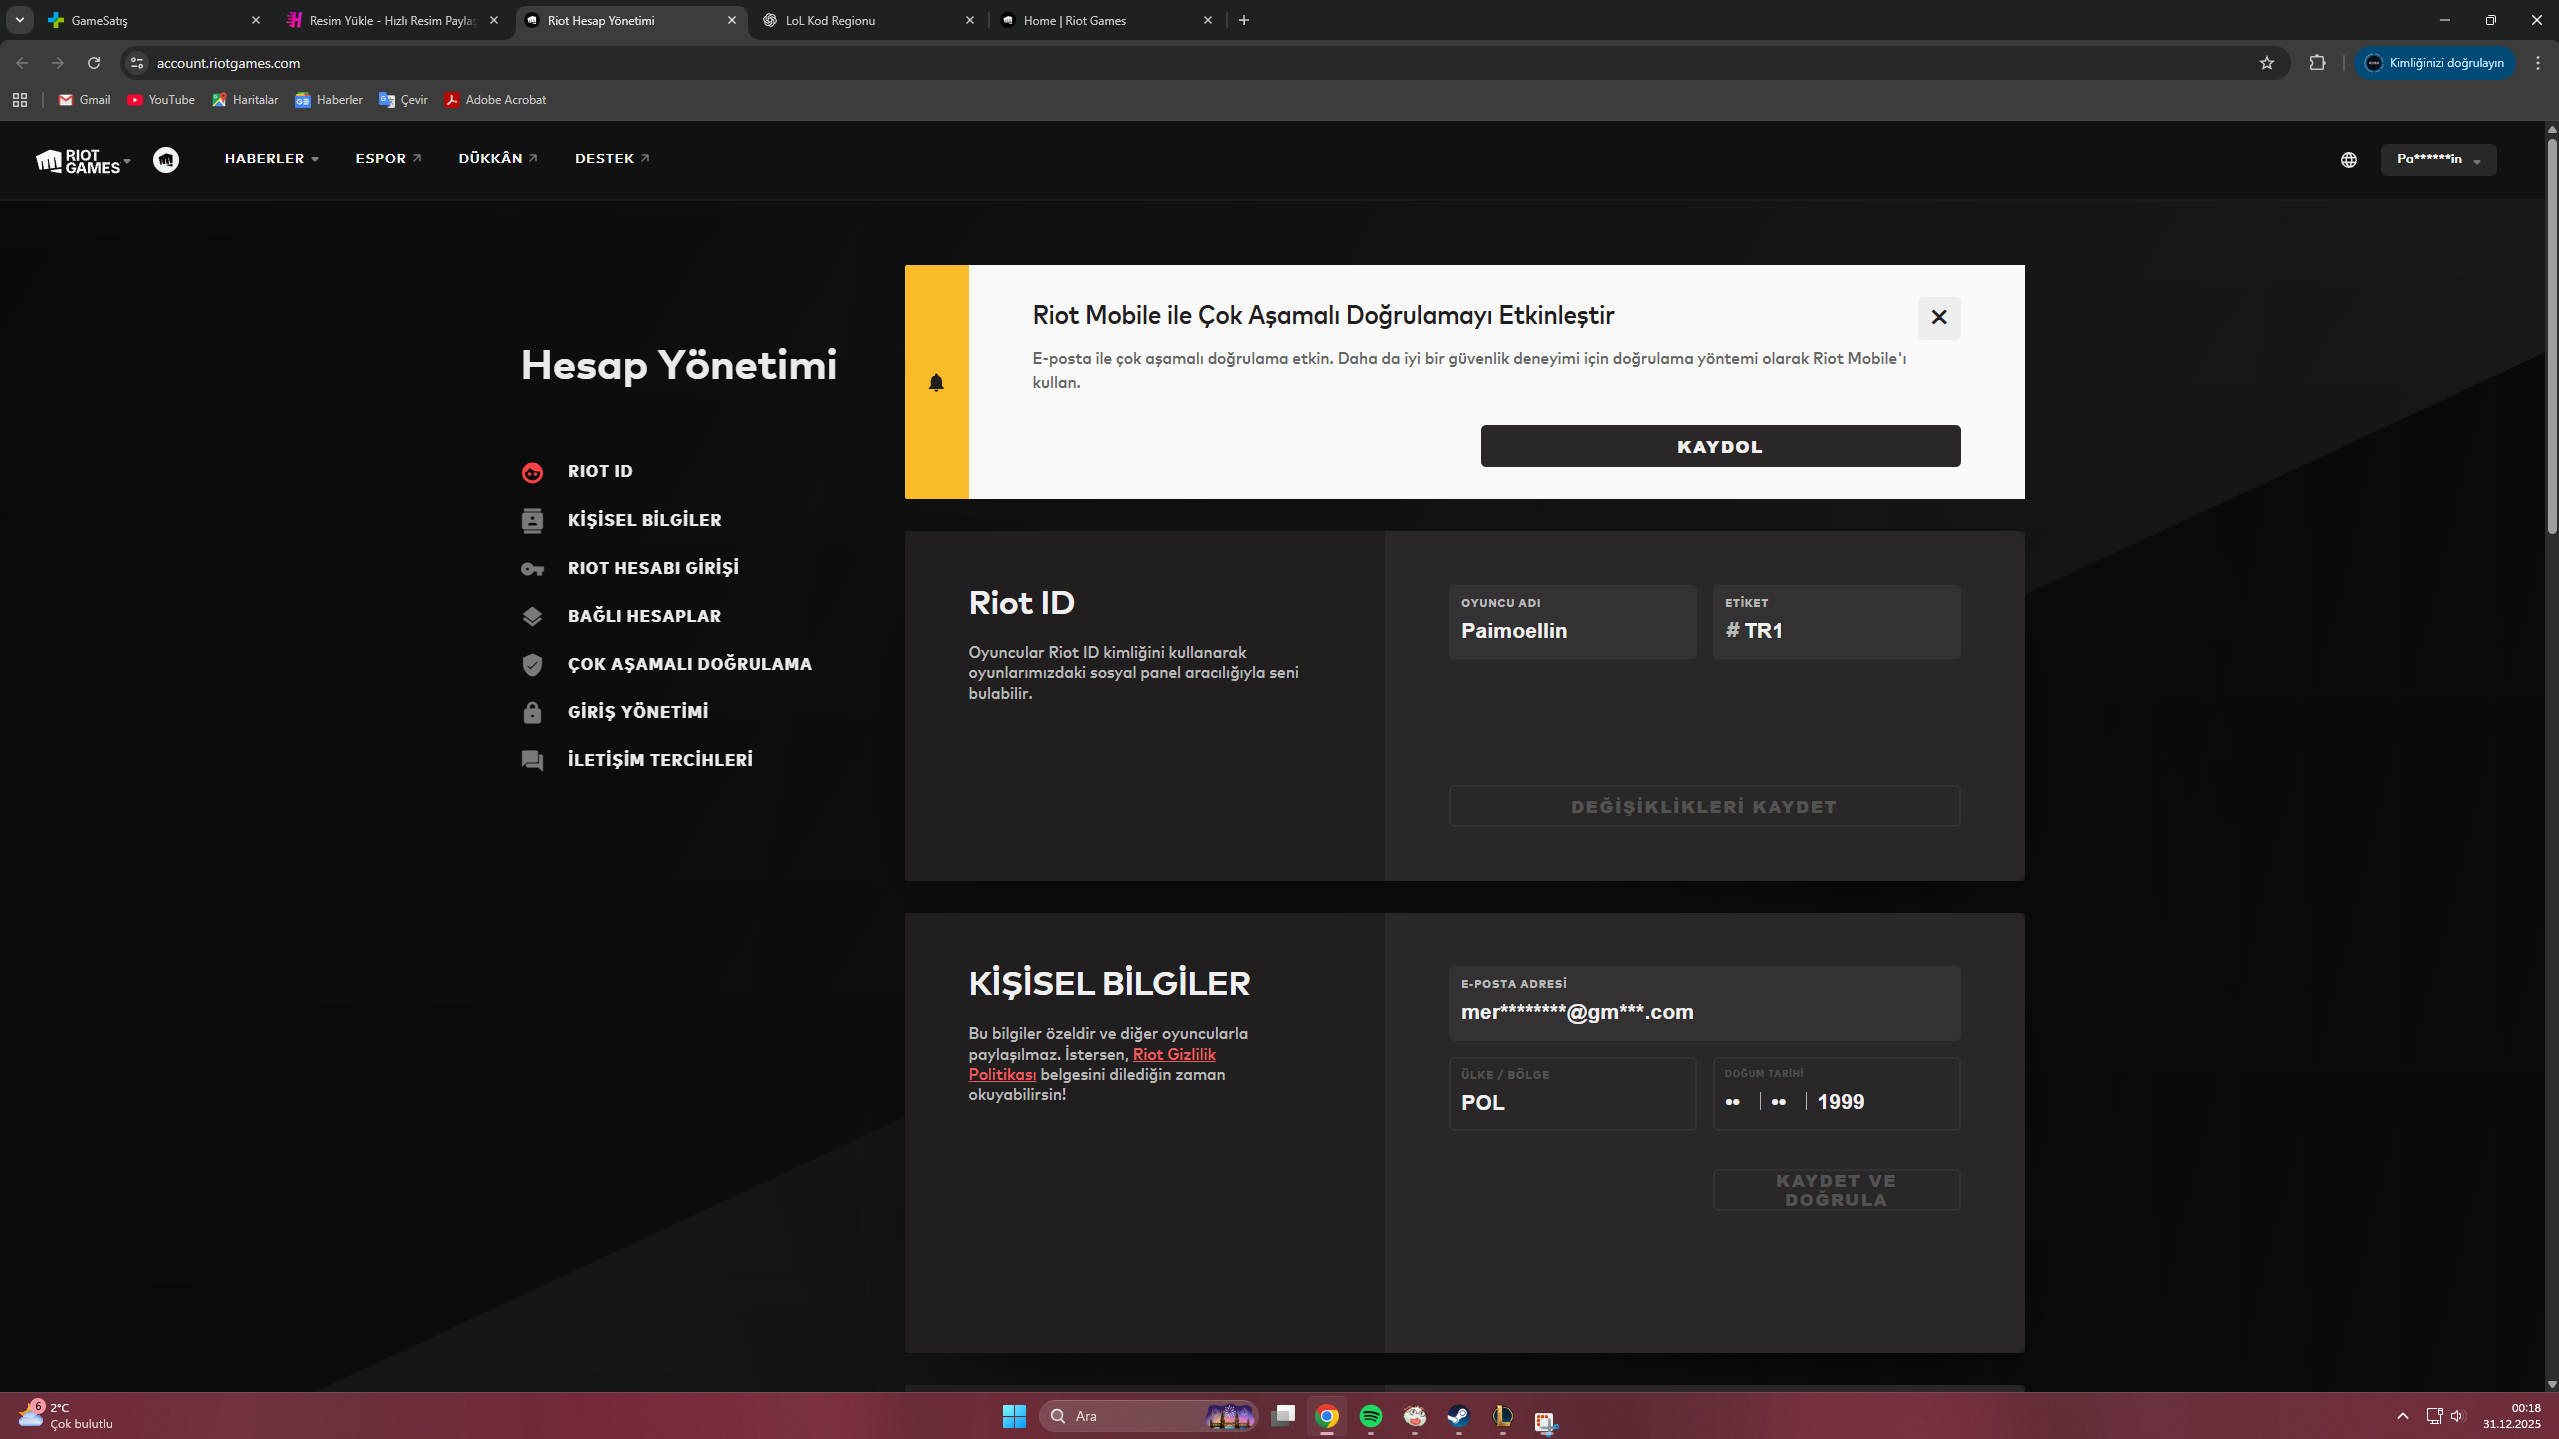2559x1439 pixels.
Task: Bookmark this page with the star icon
Action: [2267, 63]
